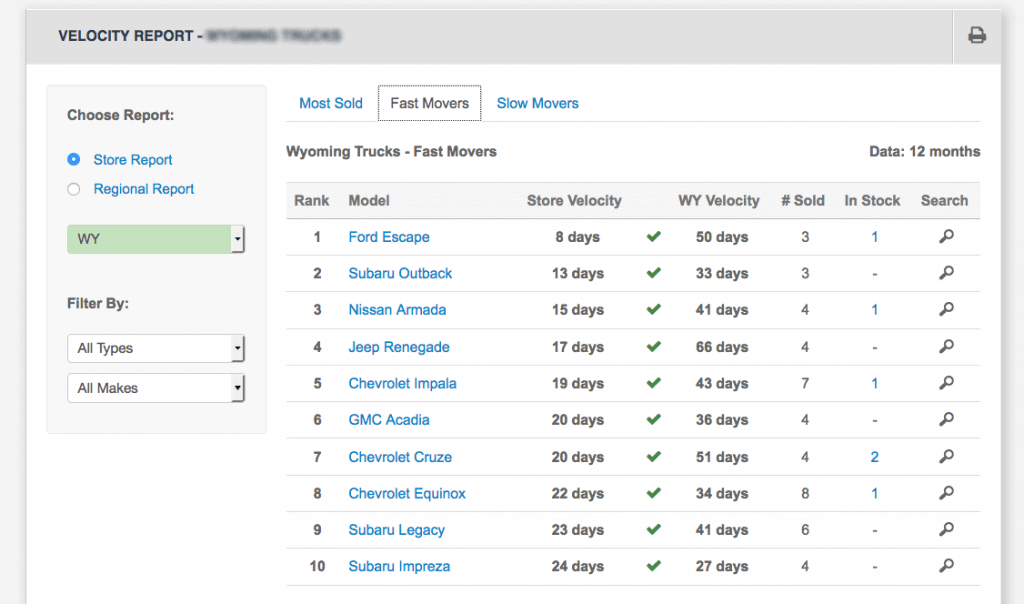
Task: Search inventory for Chevrolet Impala
Action: point(946,383)
